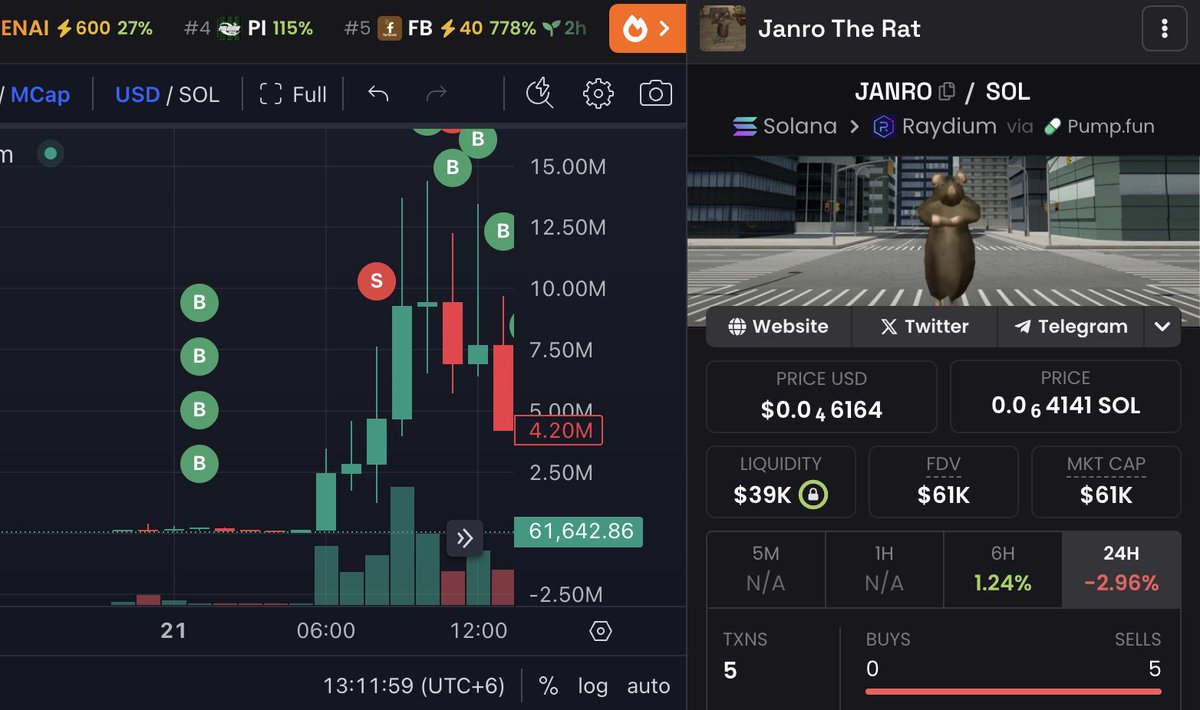Click the PRICE USD $0.0₄6164 box
Image resolution: width=1200 pixels, height=710 pixels.
coord(821,396)
